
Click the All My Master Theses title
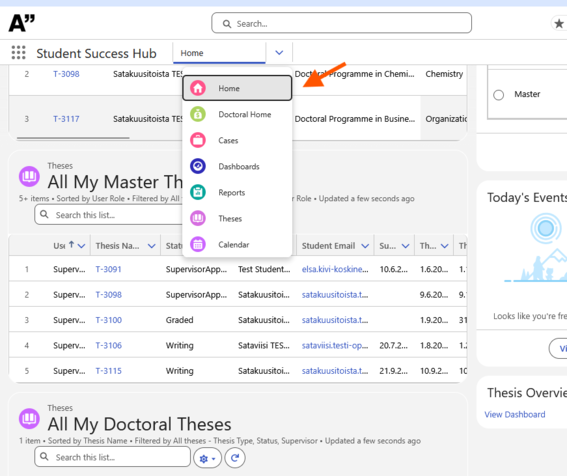[115, 182]
